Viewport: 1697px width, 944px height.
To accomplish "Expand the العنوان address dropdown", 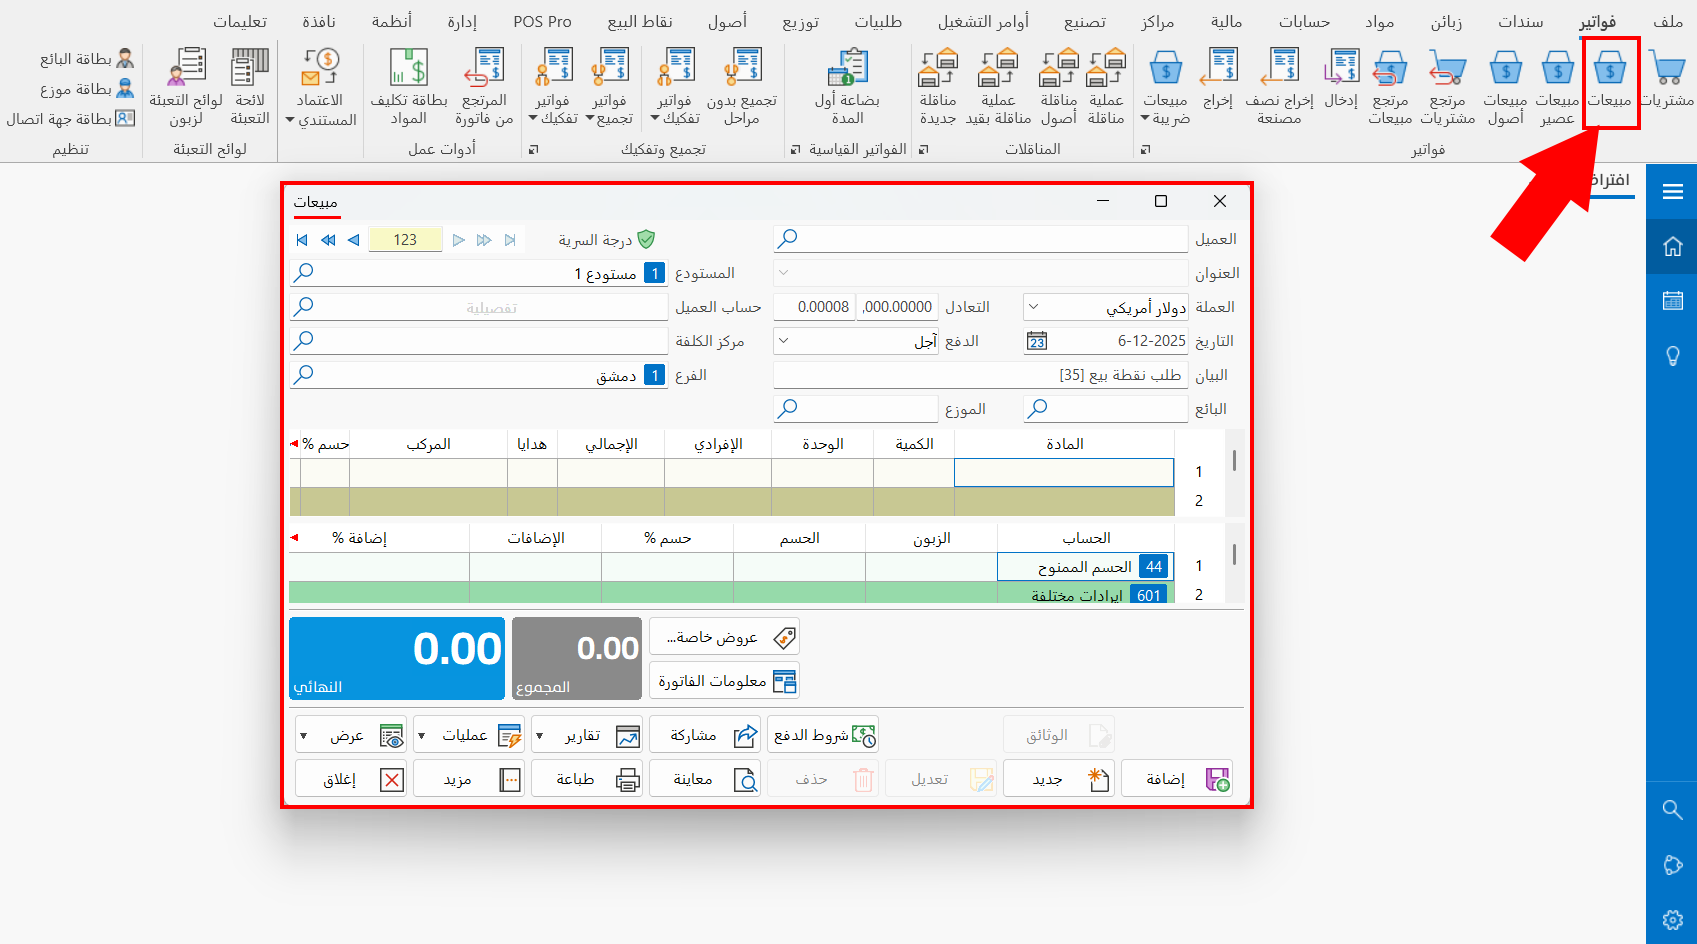I will click(x=784, y=272).
